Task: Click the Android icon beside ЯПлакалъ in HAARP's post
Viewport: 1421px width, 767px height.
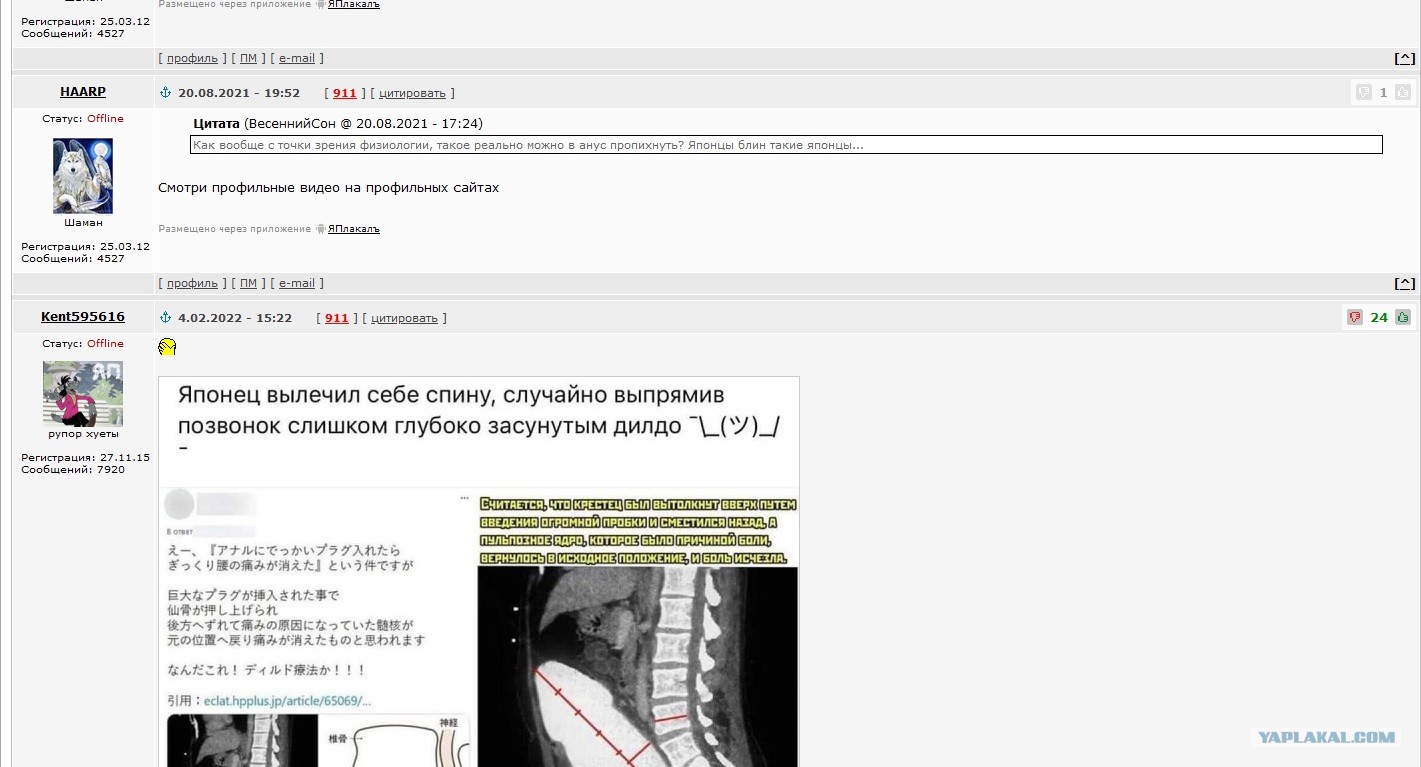Action: [x=320, y=229]
